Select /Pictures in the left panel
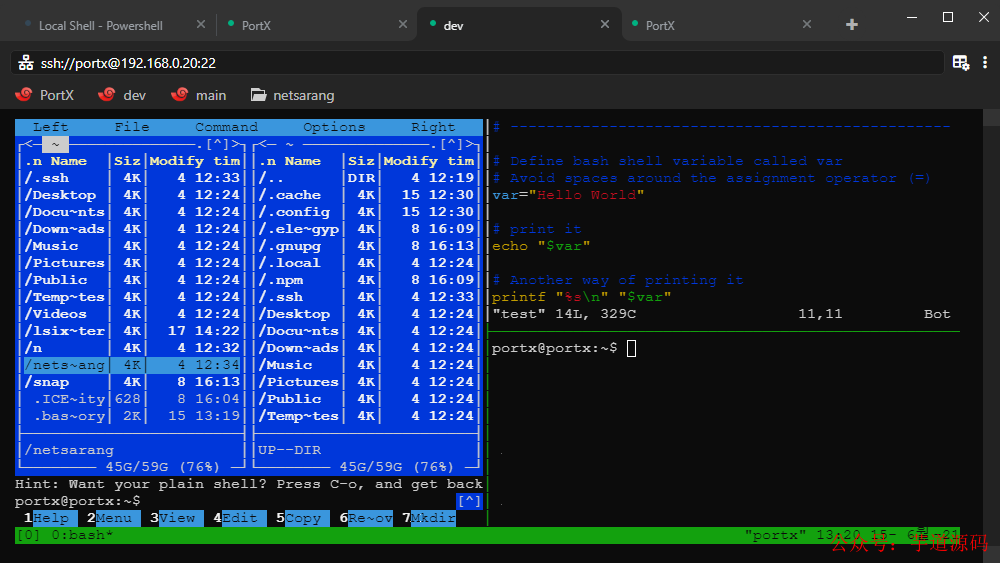This screenshot has height=563, width=1000. point(132,263)
